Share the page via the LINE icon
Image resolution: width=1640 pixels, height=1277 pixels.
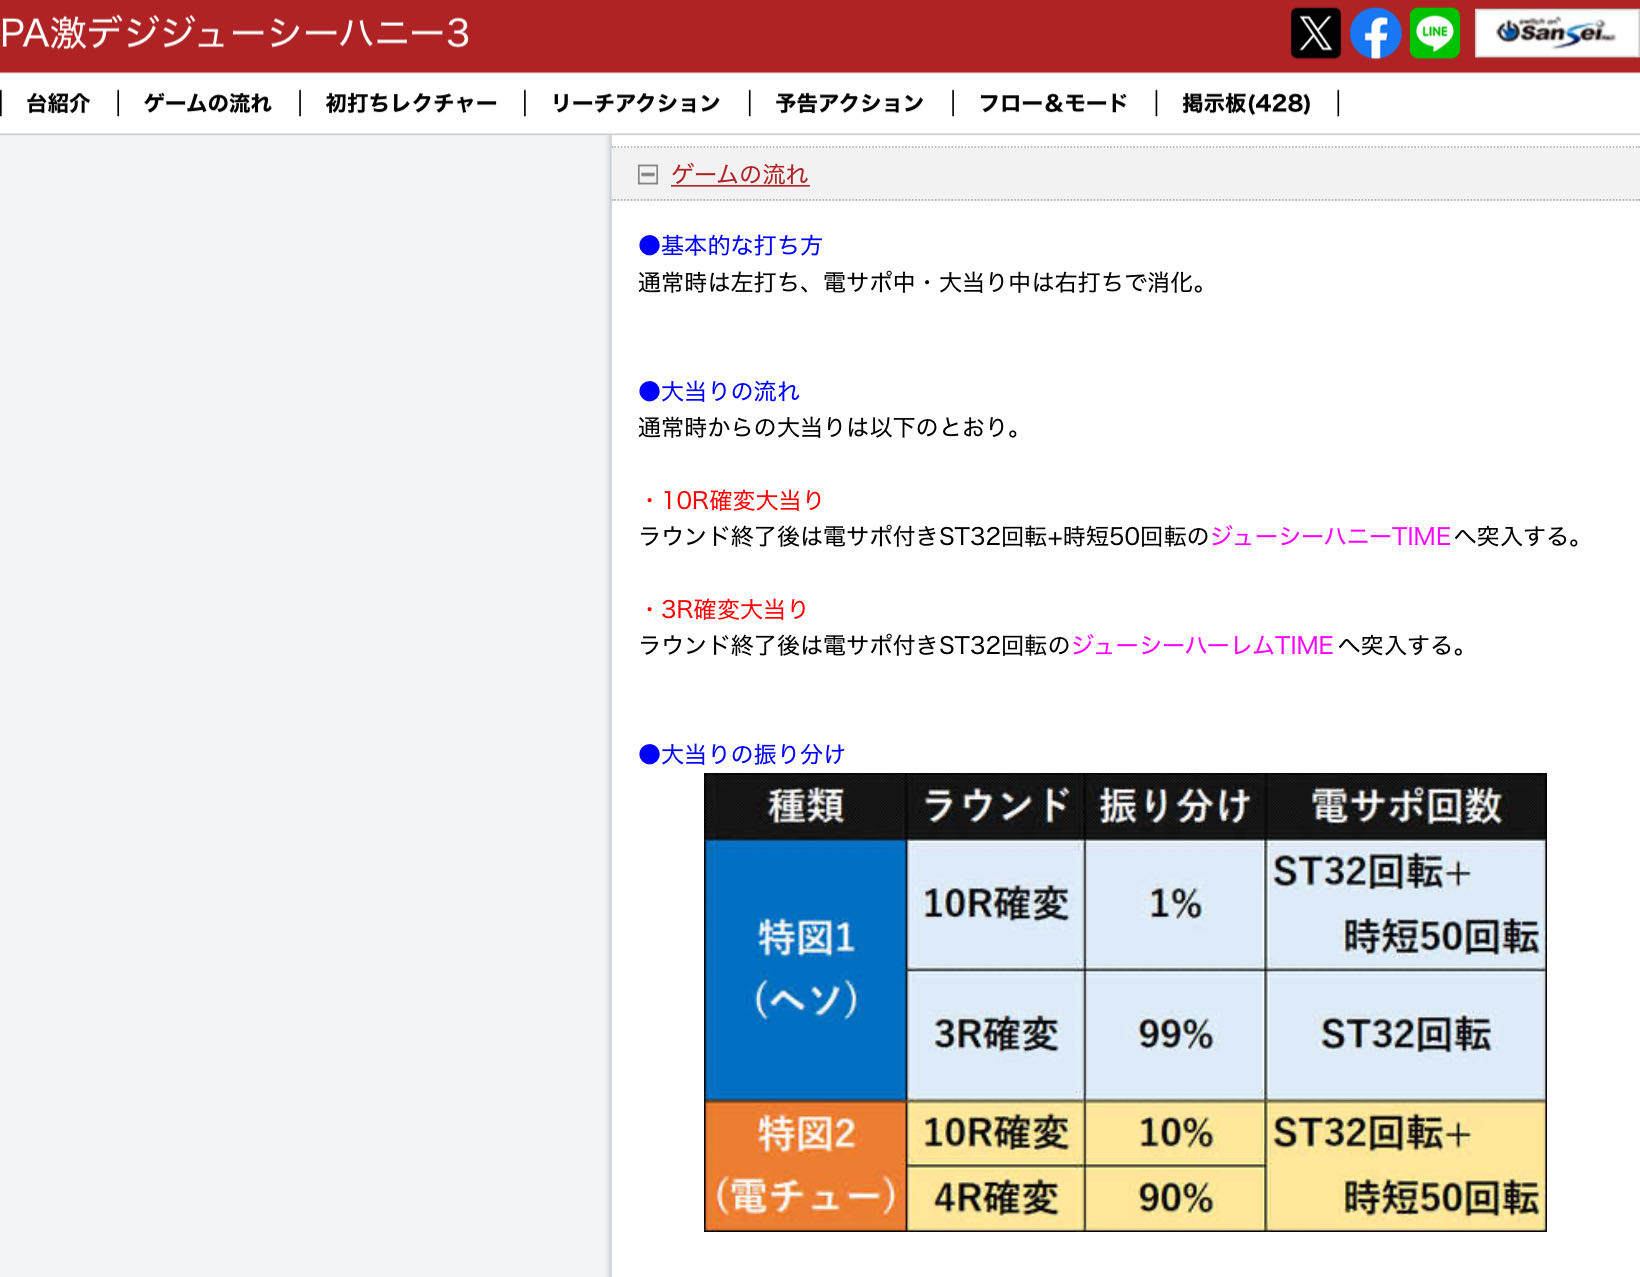click(x=1434, y=33)
